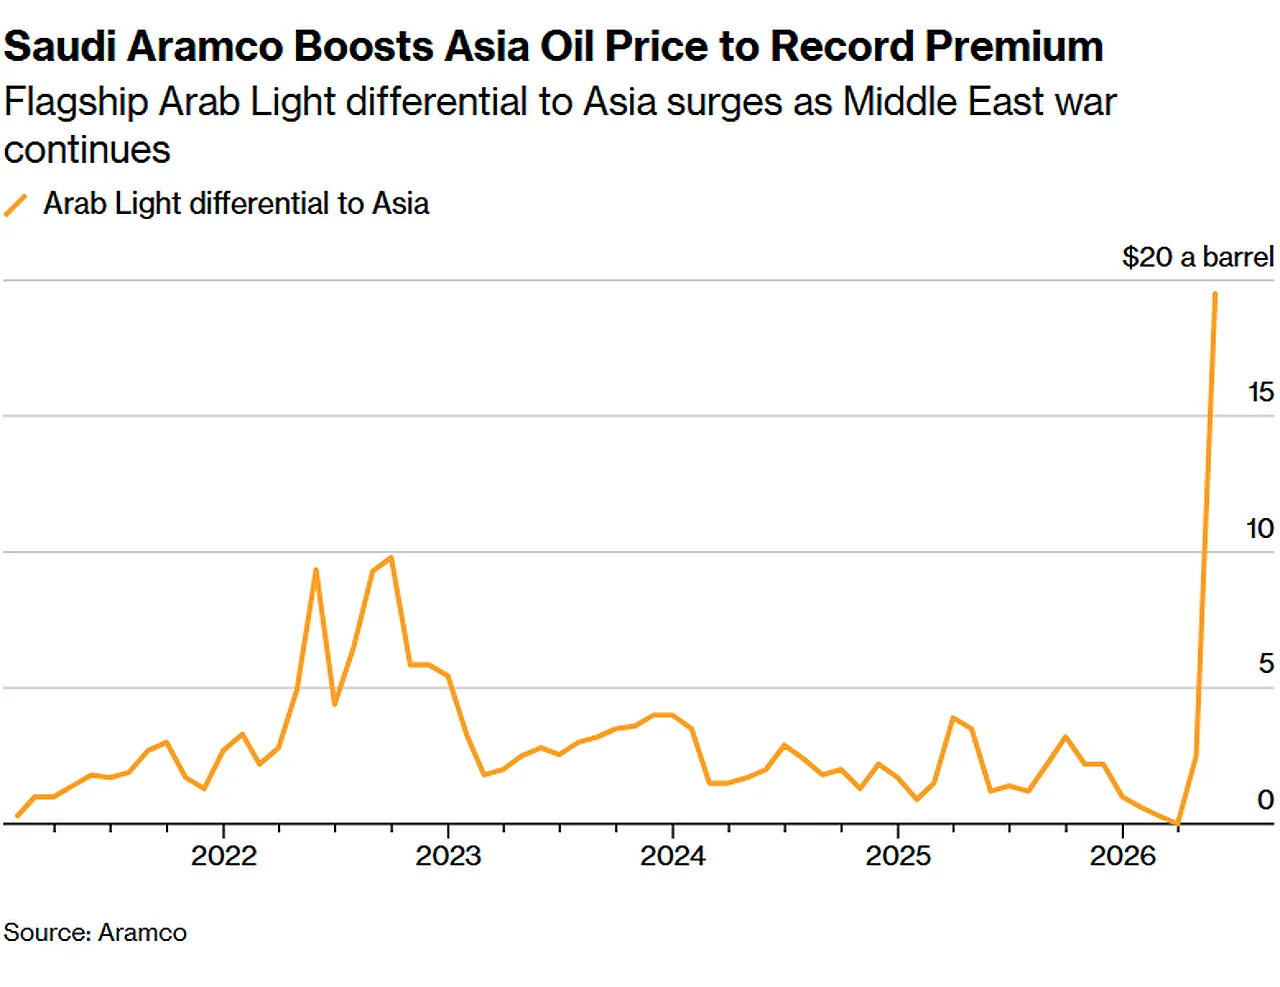Click the orange legend line marker

click(x=16, y=205)
